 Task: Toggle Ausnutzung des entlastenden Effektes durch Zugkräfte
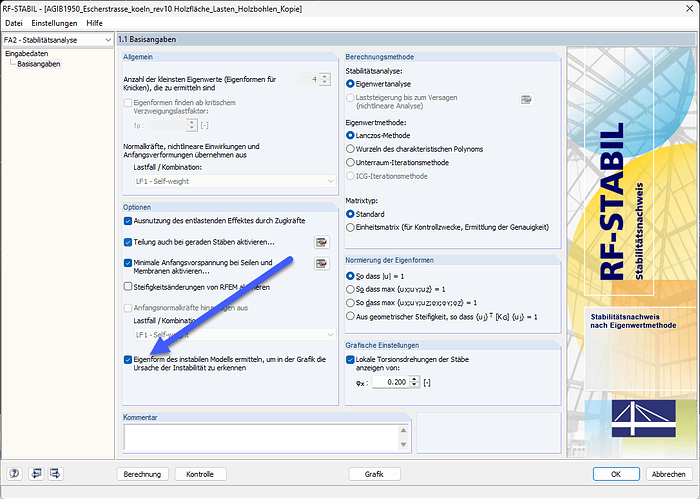(x=128, y=221)
